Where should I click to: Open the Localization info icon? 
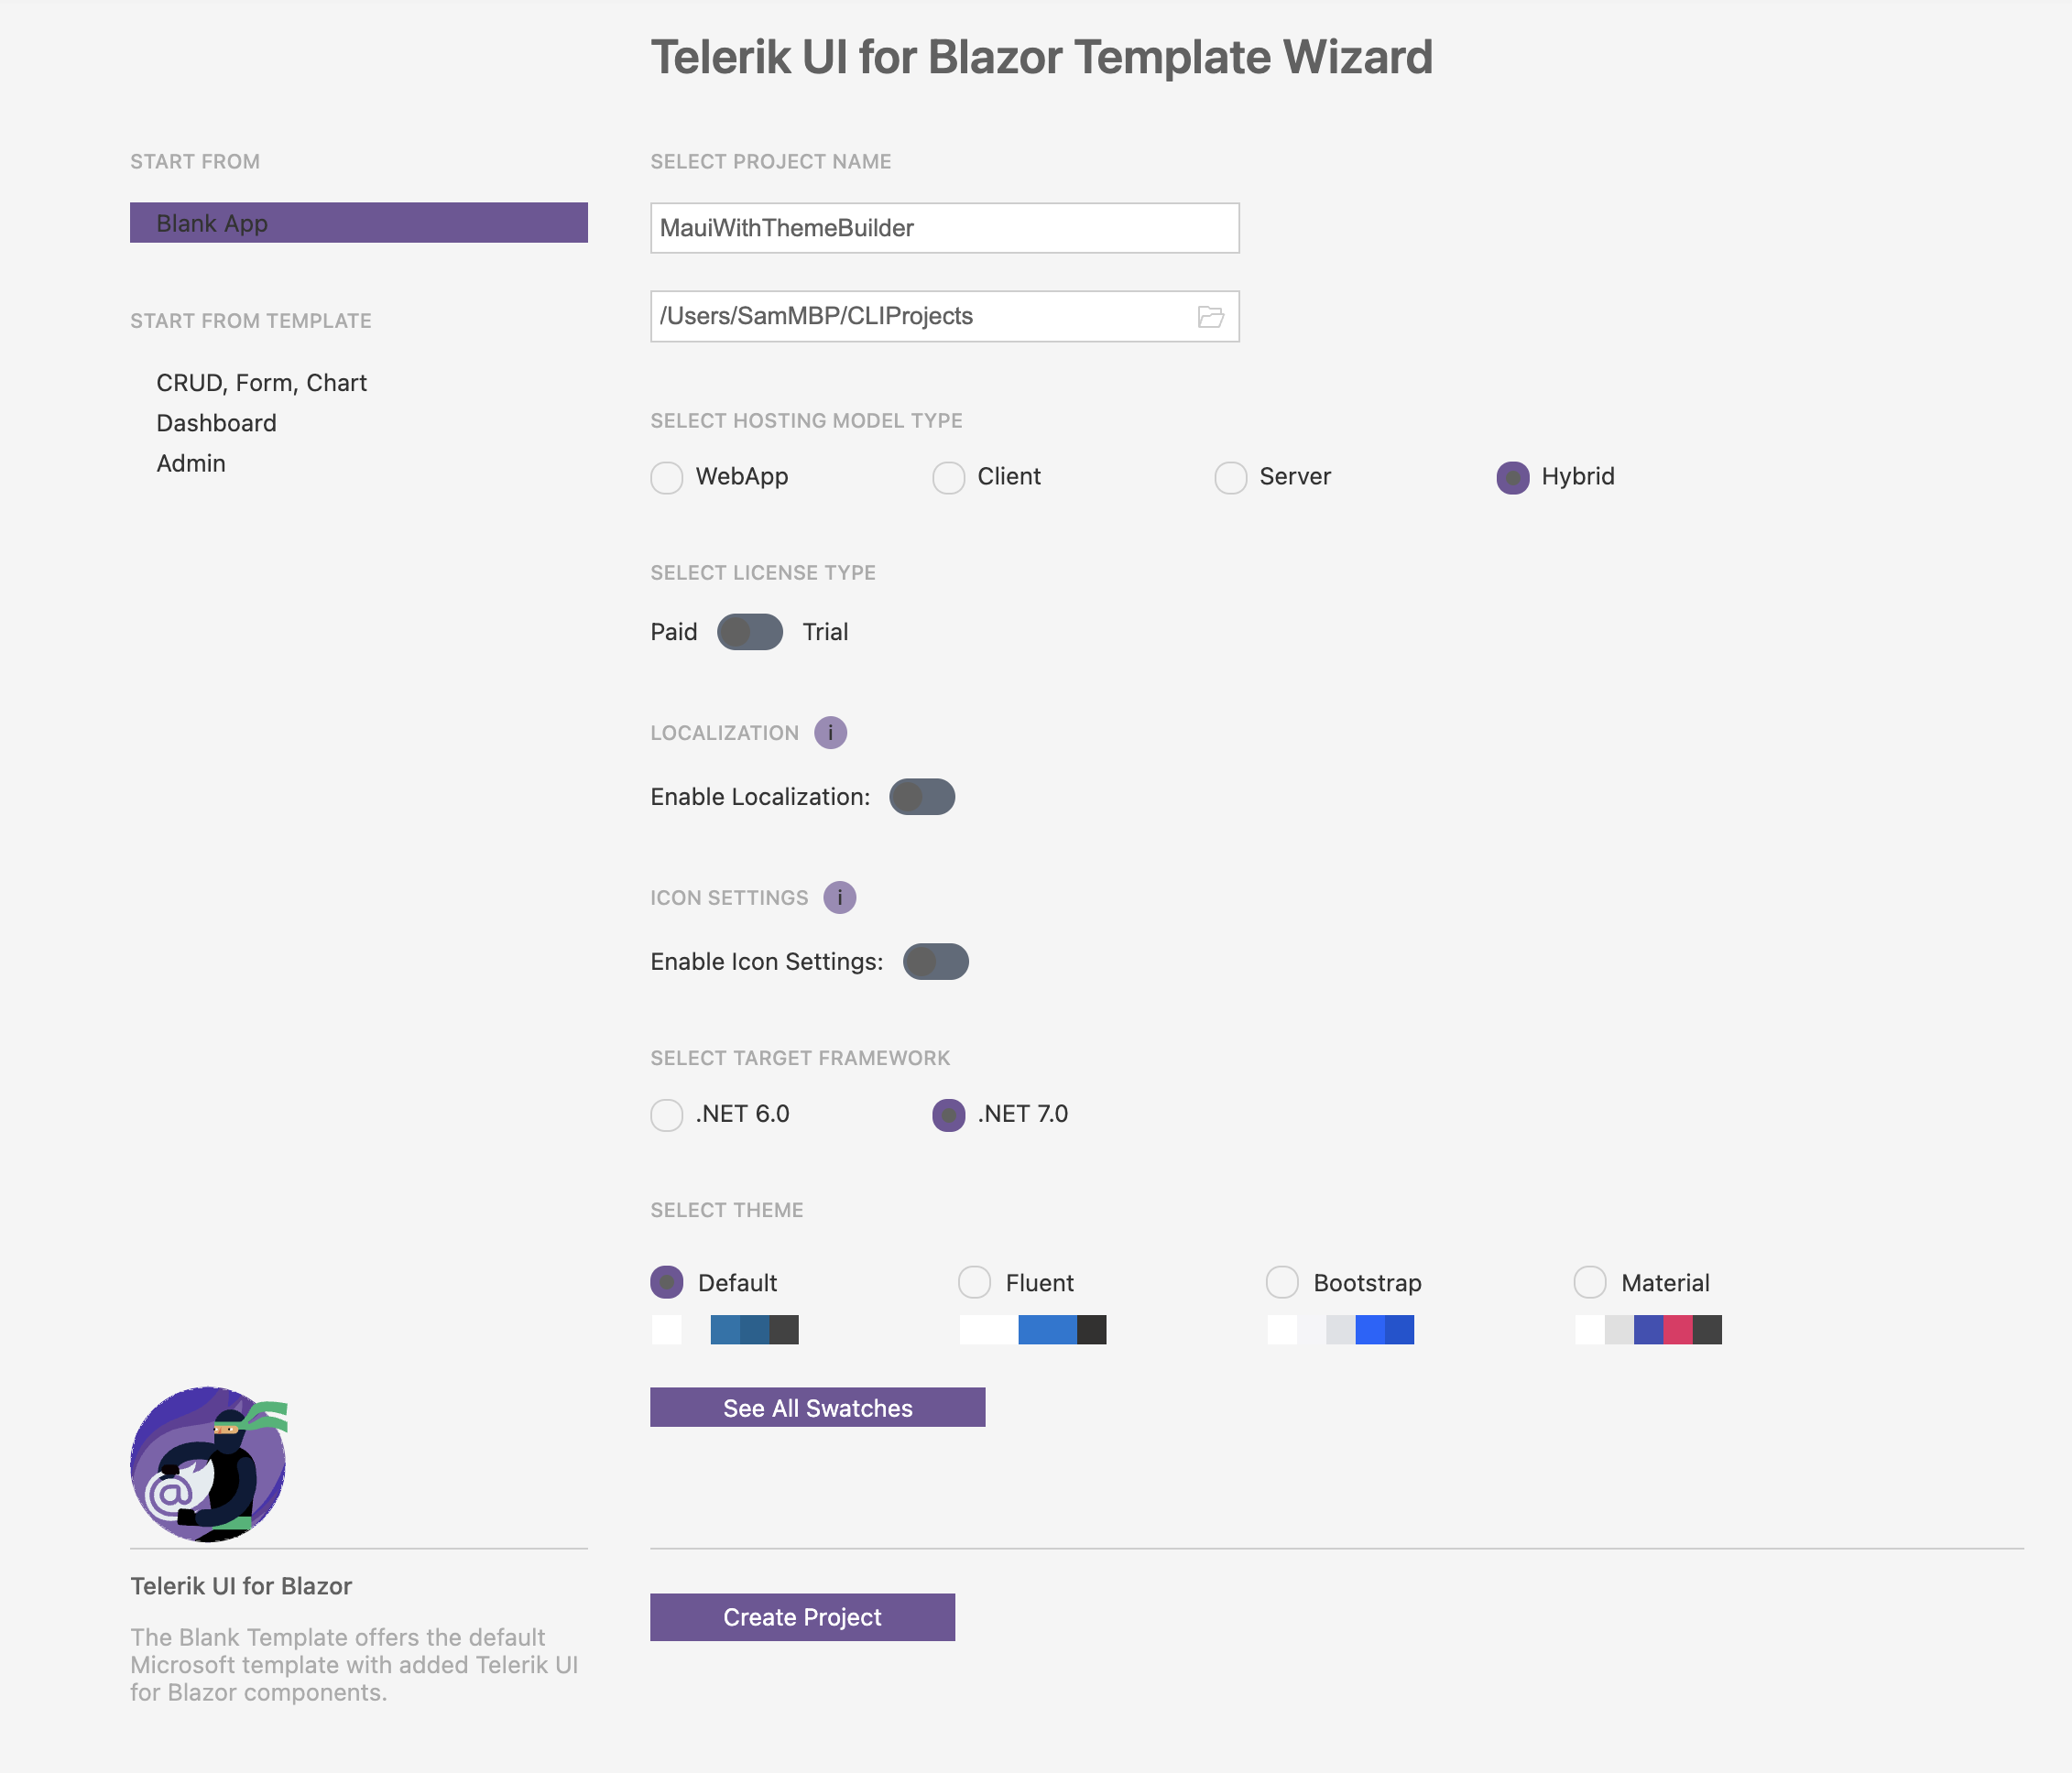click(x=830, y=733)
